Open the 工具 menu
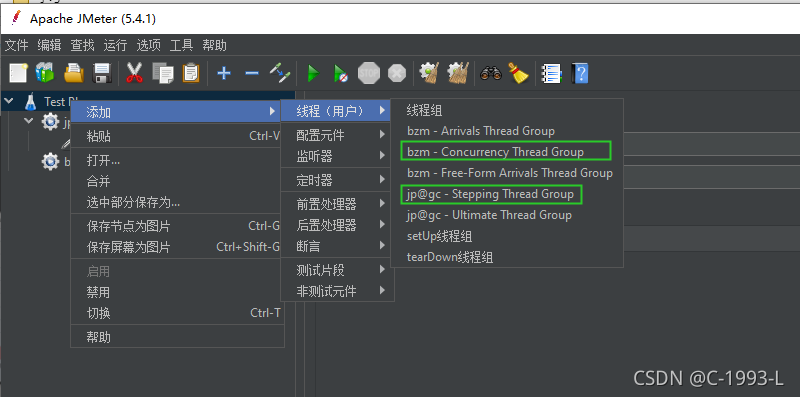800x397 pixels. click(181, 45)
